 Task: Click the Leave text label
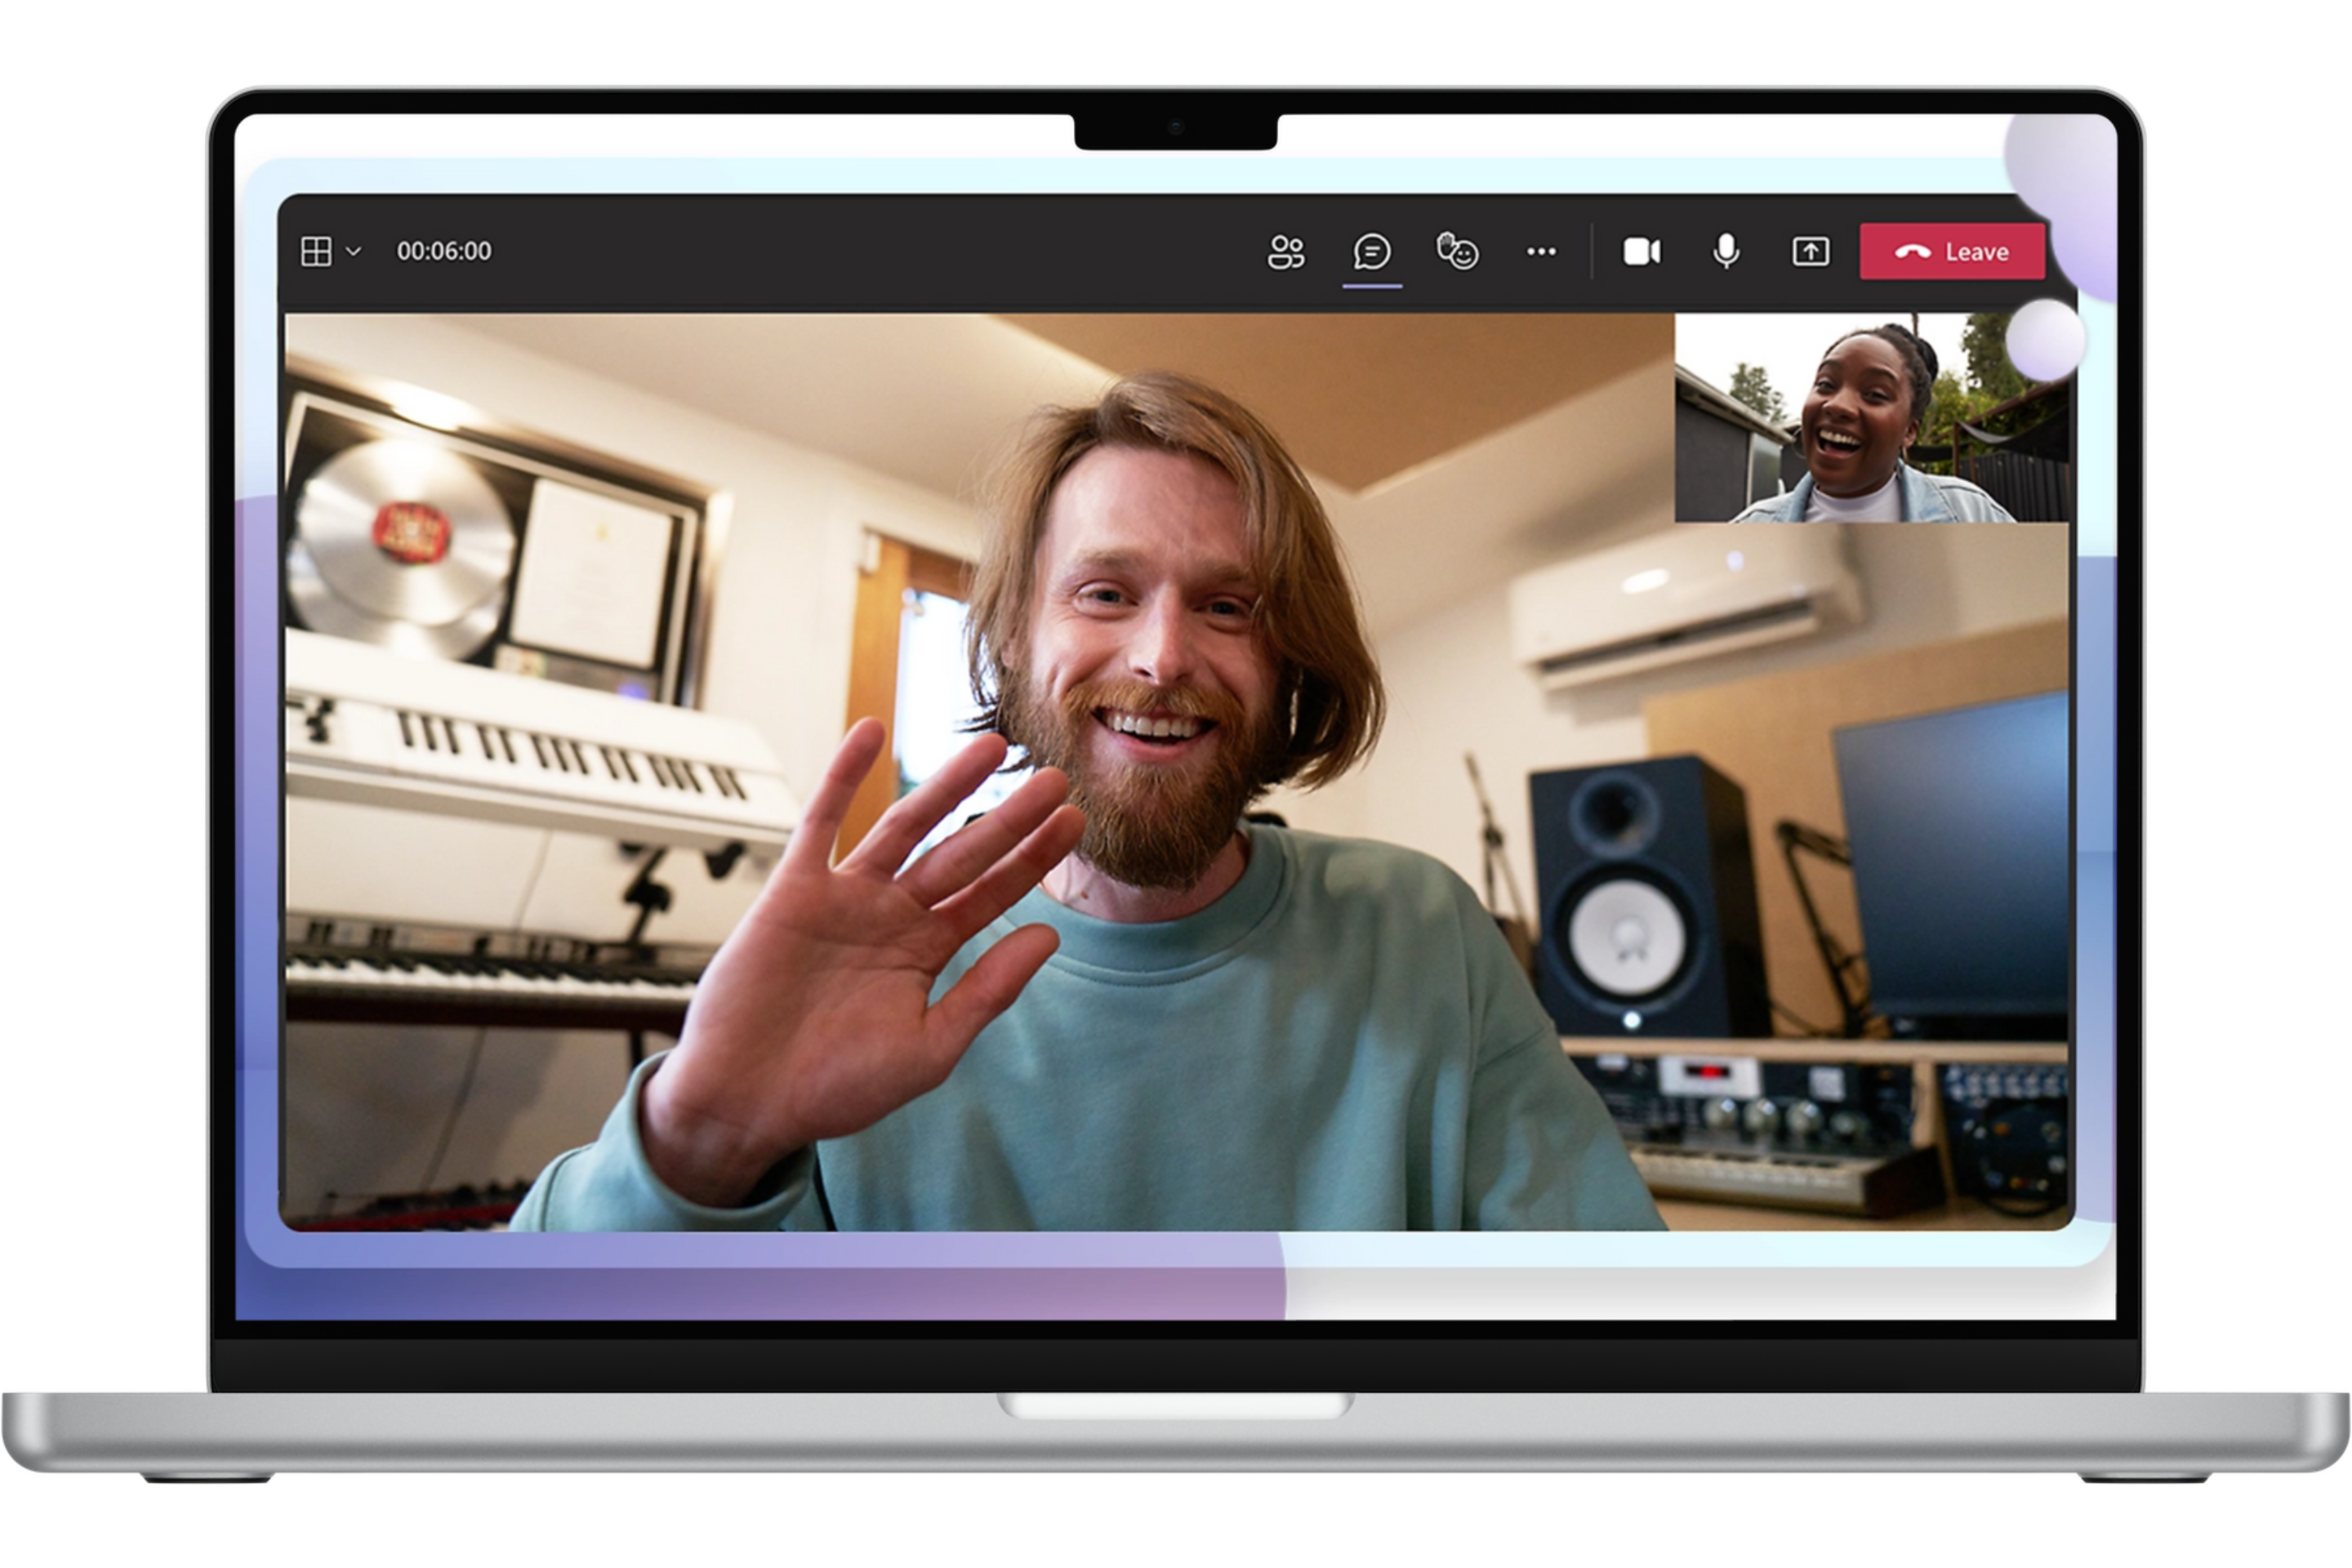click(1976, 252)
